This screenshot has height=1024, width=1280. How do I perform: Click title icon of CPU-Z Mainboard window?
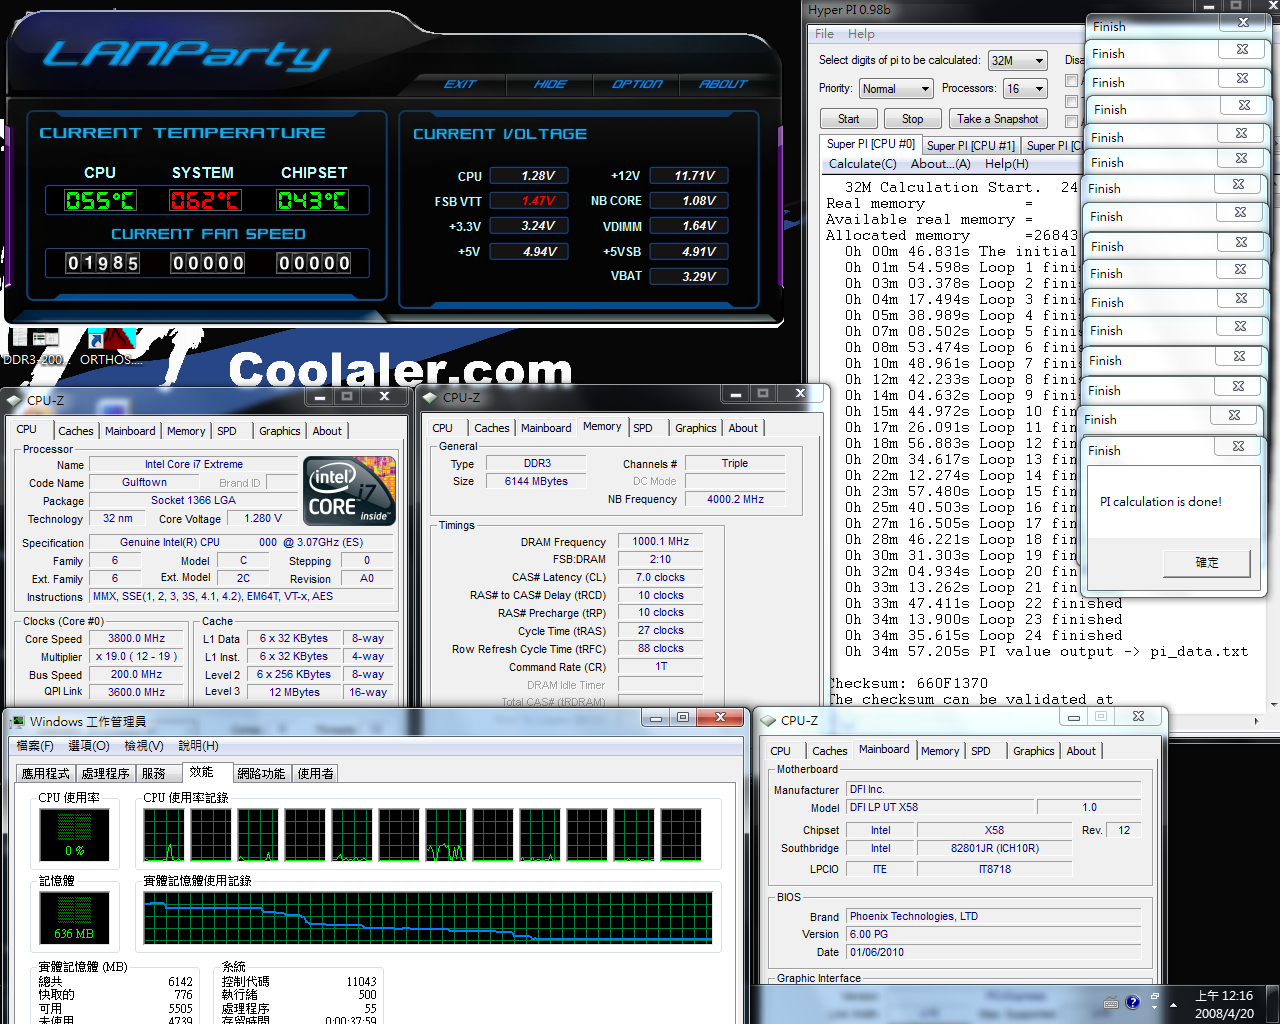769,720
